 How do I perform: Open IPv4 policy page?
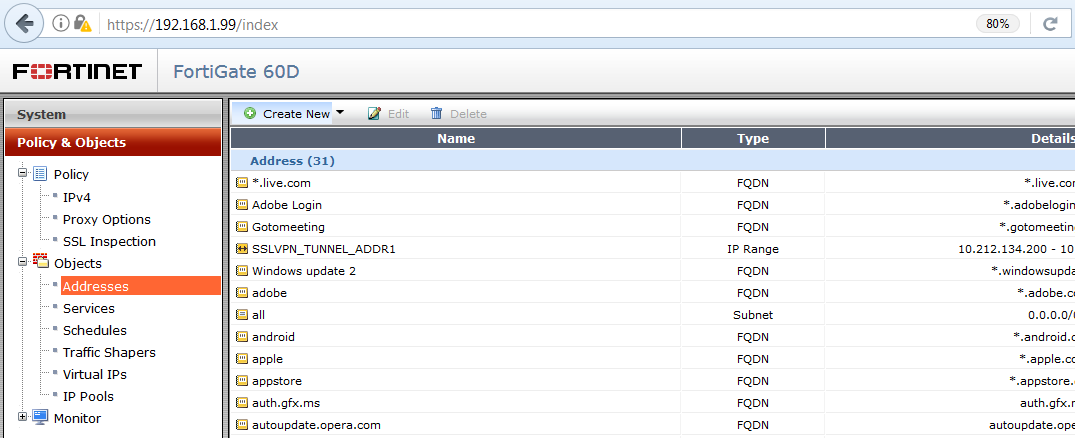click(x=77, y=197)
